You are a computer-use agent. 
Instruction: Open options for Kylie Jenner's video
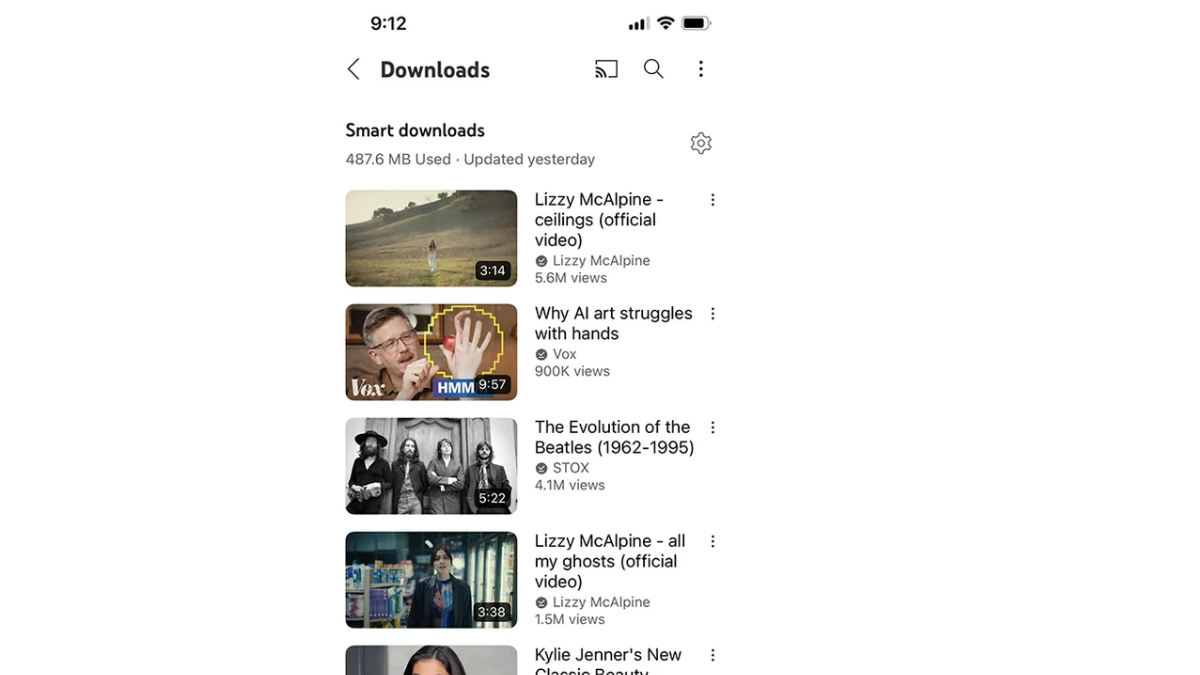(x=712, y=655)
